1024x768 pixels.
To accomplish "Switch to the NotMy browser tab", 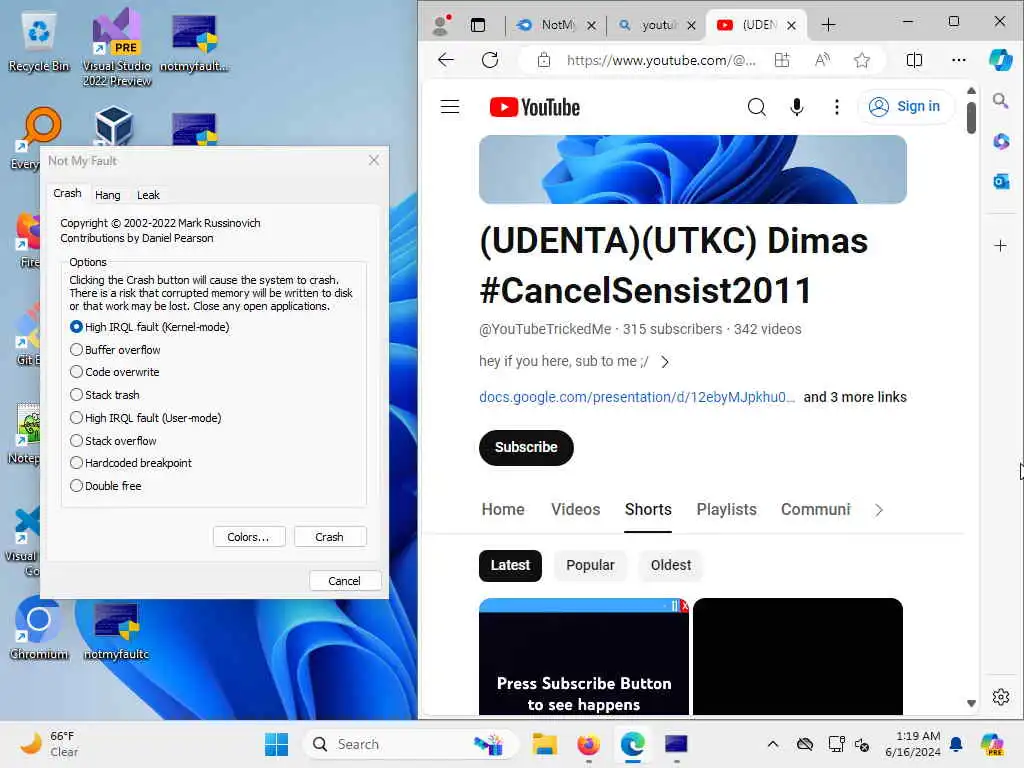I will 554,25.
